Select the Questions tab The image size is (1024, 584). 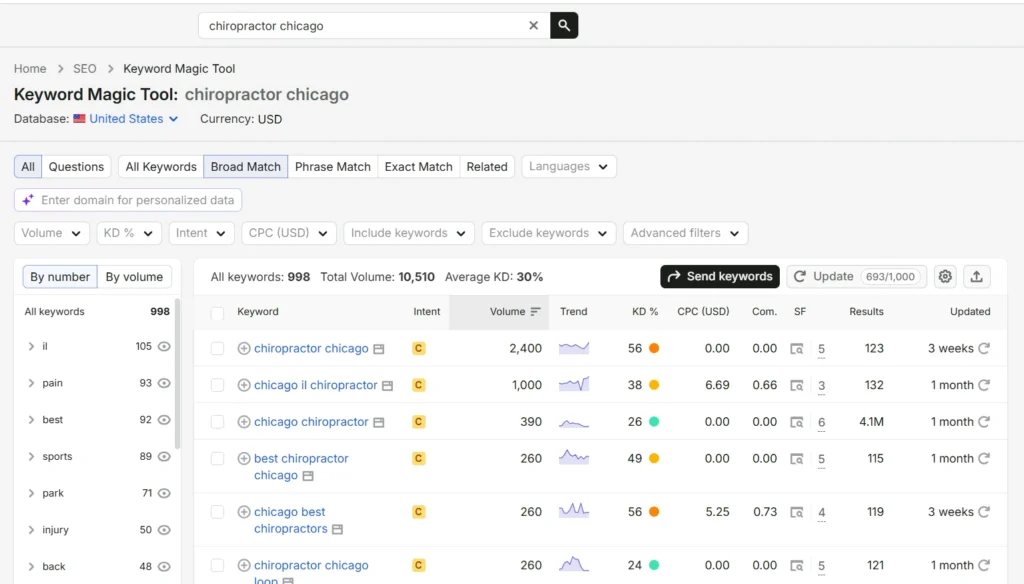click(76, 167)
